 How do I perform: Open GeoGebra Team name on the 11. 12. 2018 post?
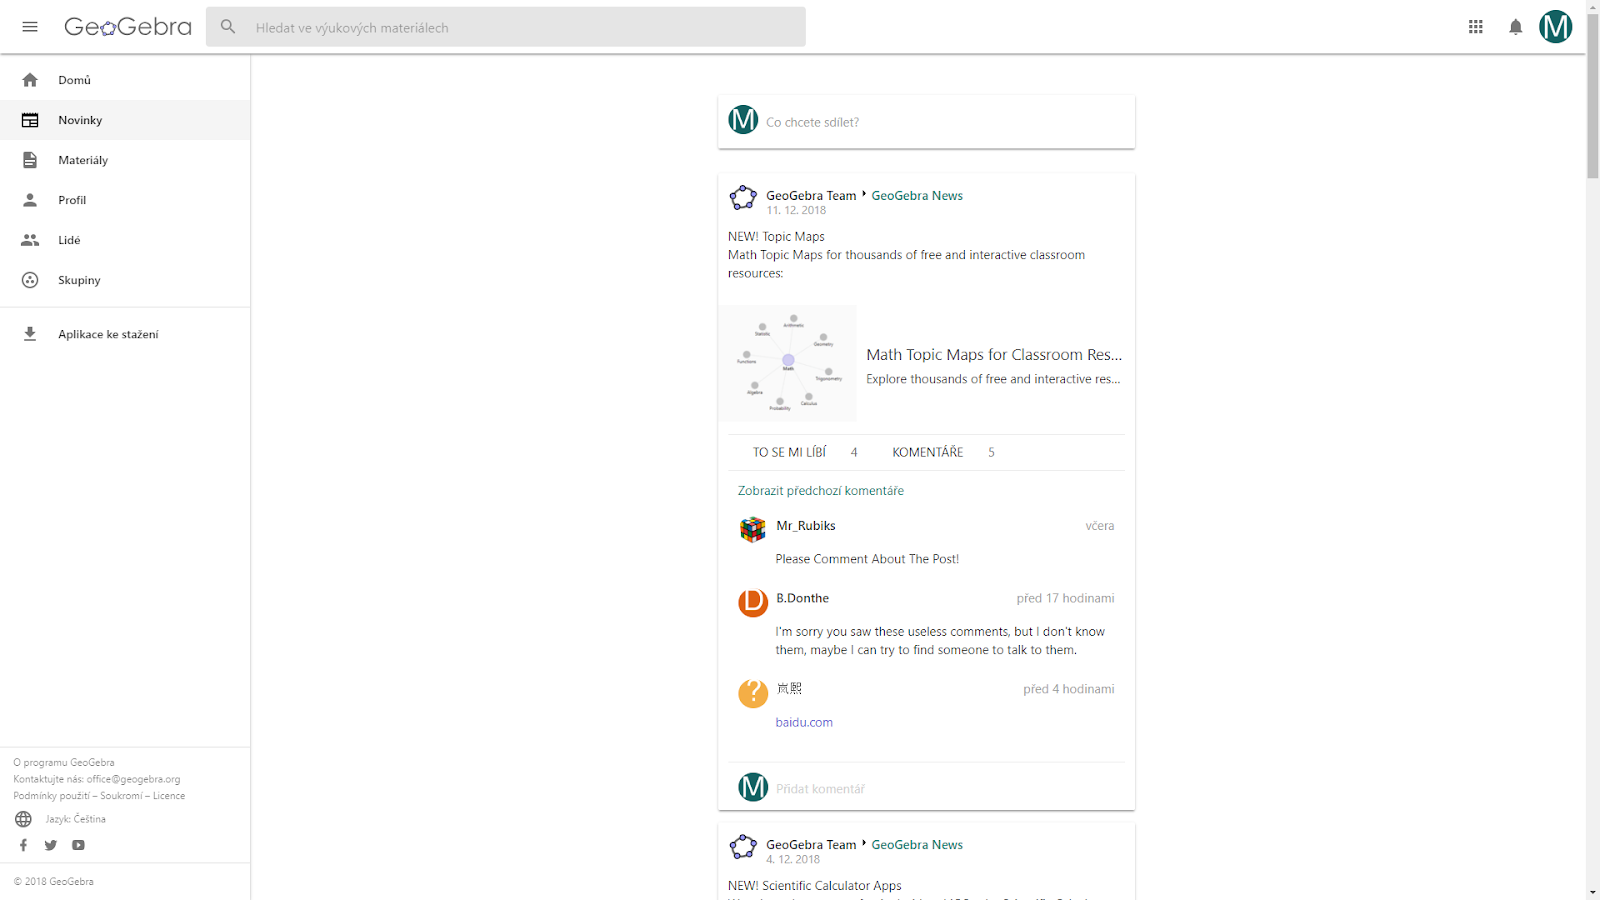(x=811, y=196)
